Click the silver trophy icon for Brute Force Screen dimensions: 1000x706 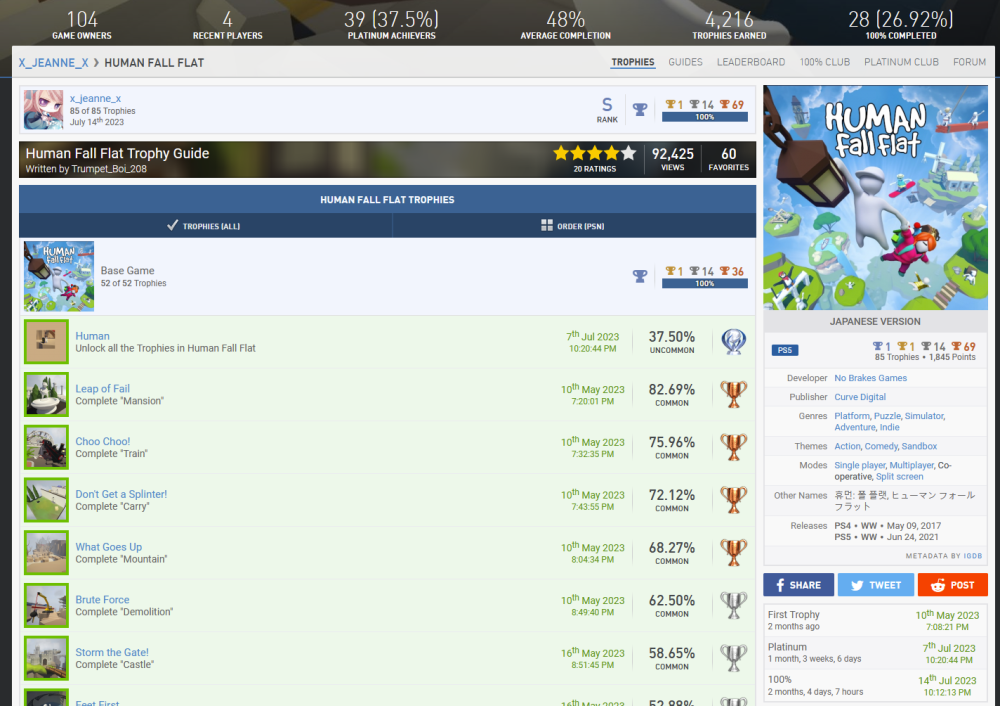pos(734,605)
